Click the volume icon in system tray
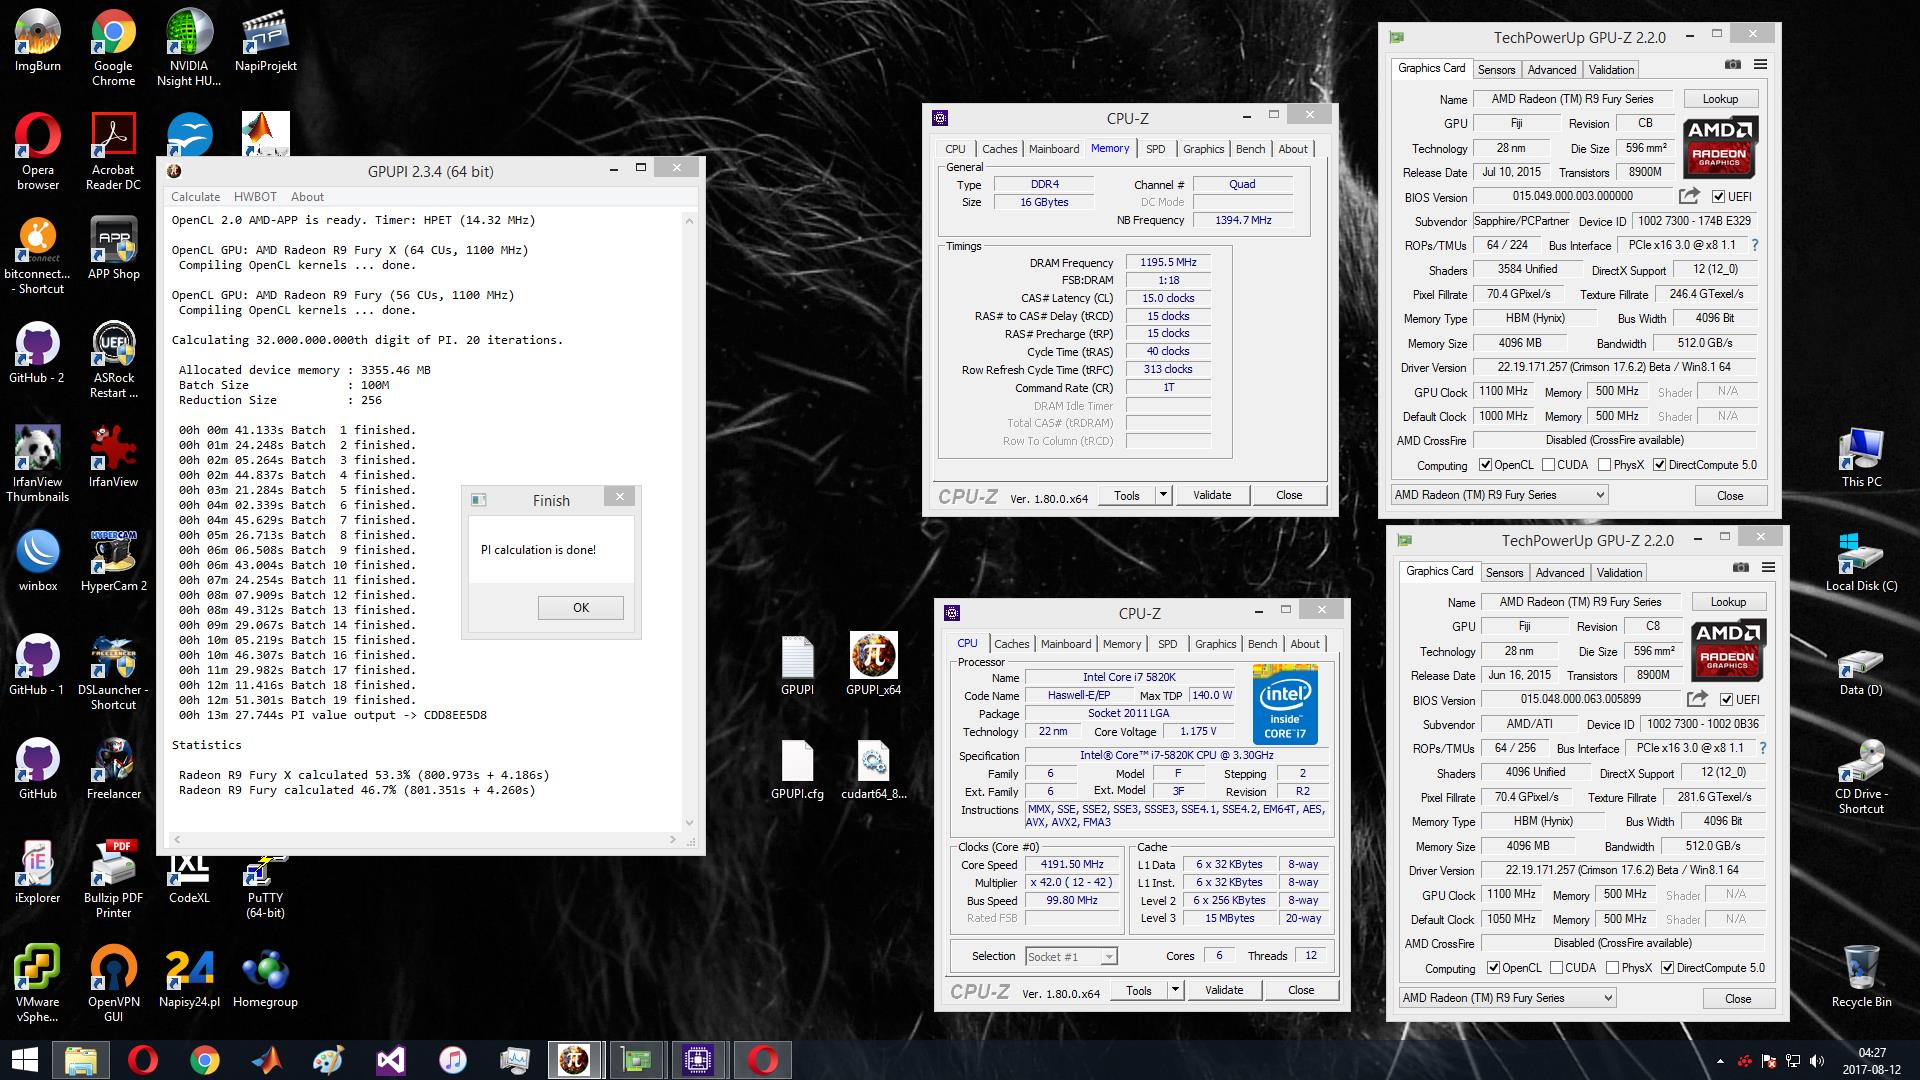 click(x=1817, y=1061)
